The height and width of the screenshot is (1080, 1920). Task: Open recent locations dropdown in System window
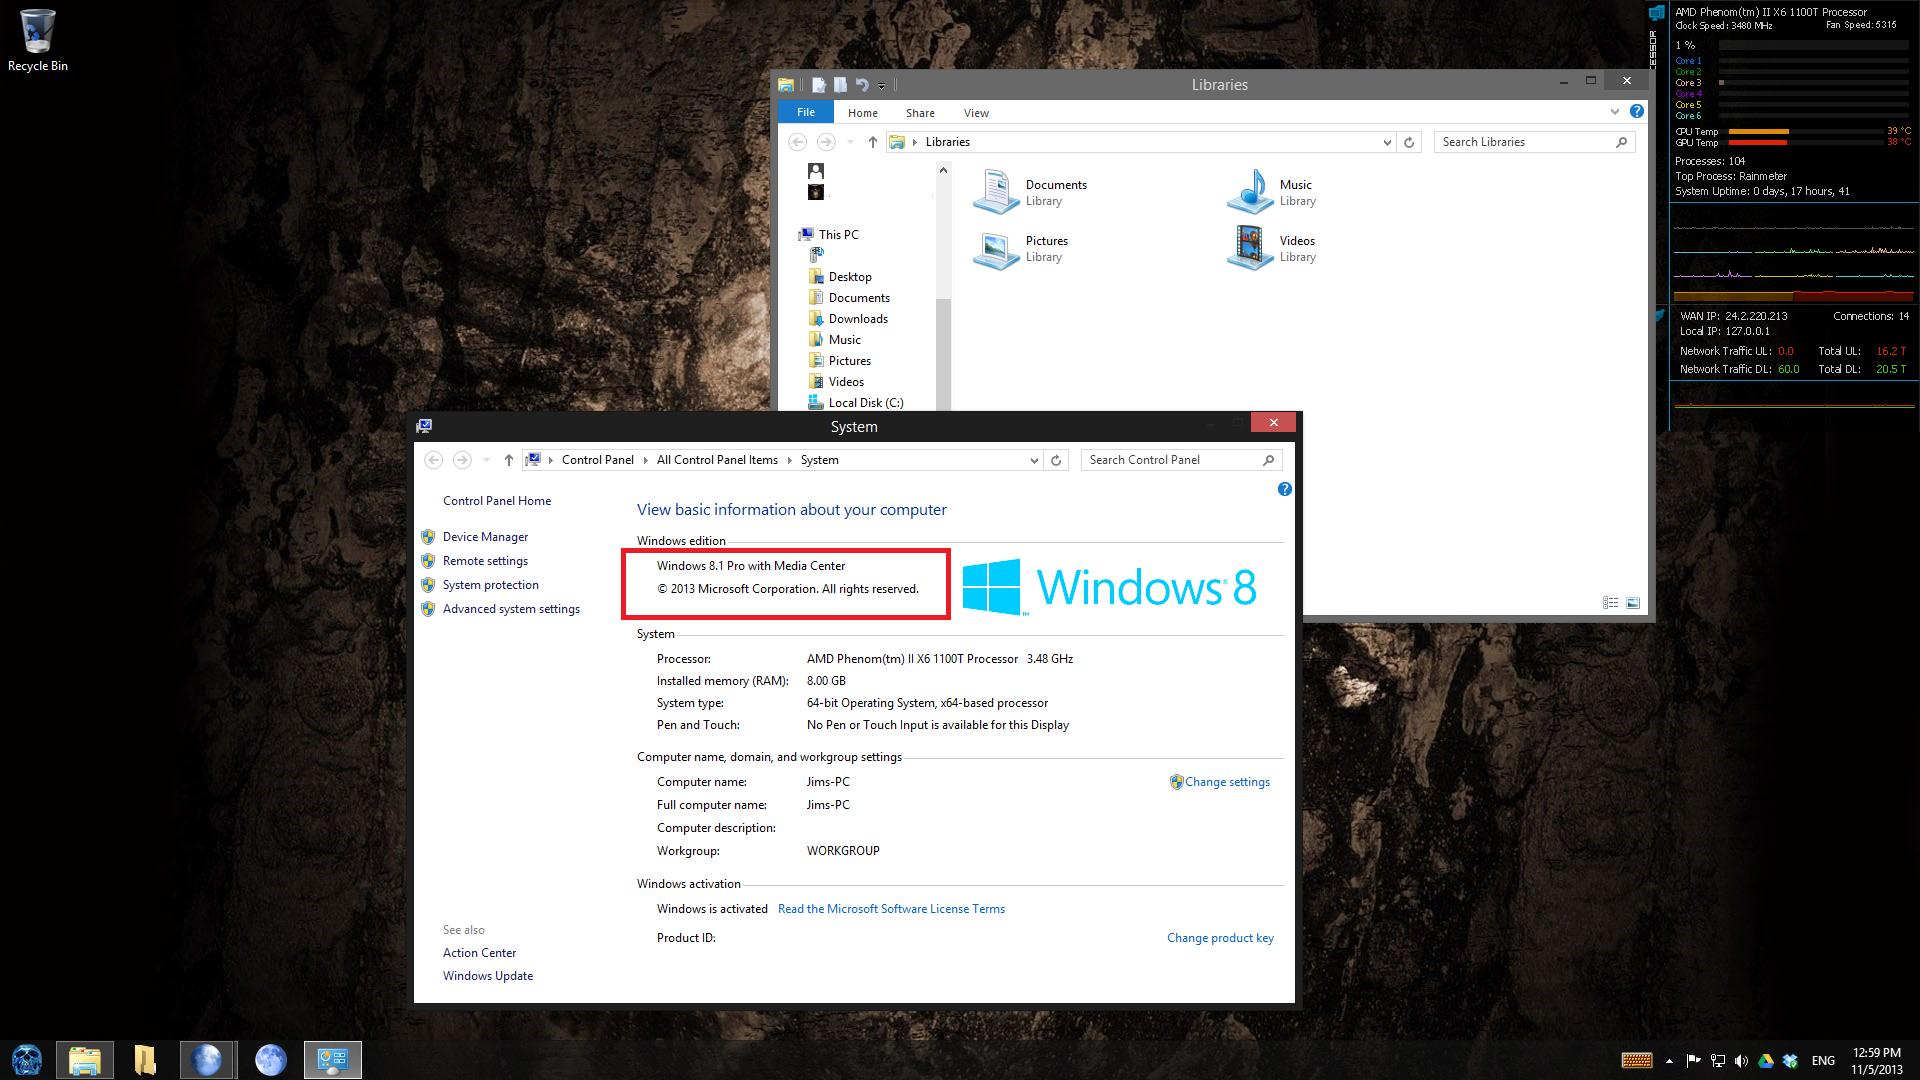pyautogui.click(x=486, y=460)
